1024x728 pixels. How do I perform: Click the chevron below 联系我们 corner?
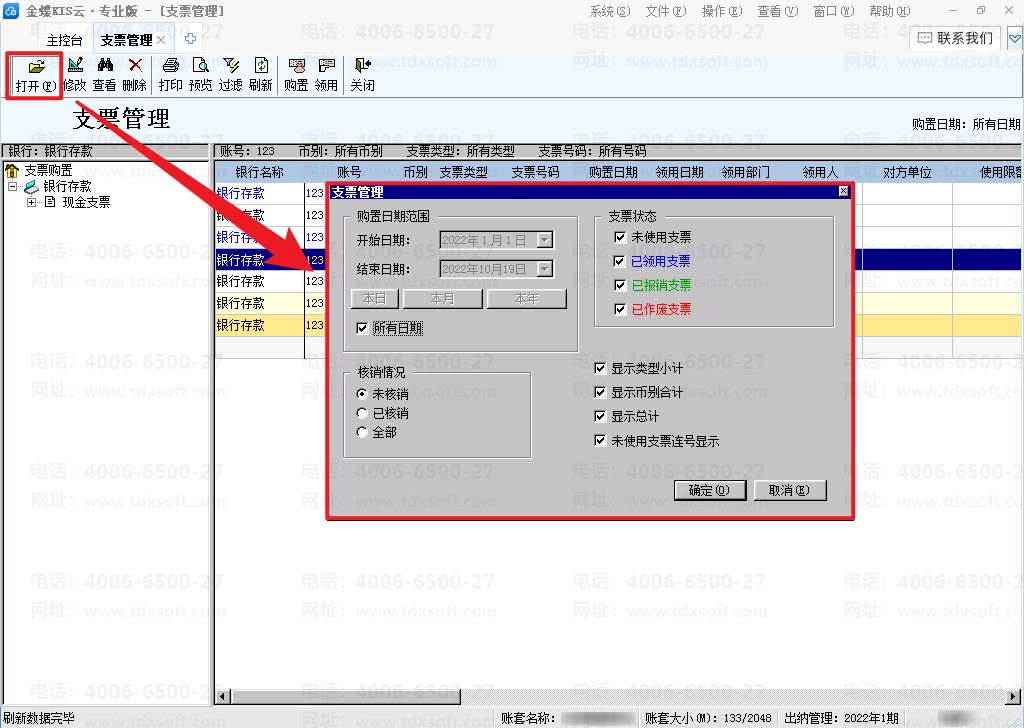coord(1015,39)
